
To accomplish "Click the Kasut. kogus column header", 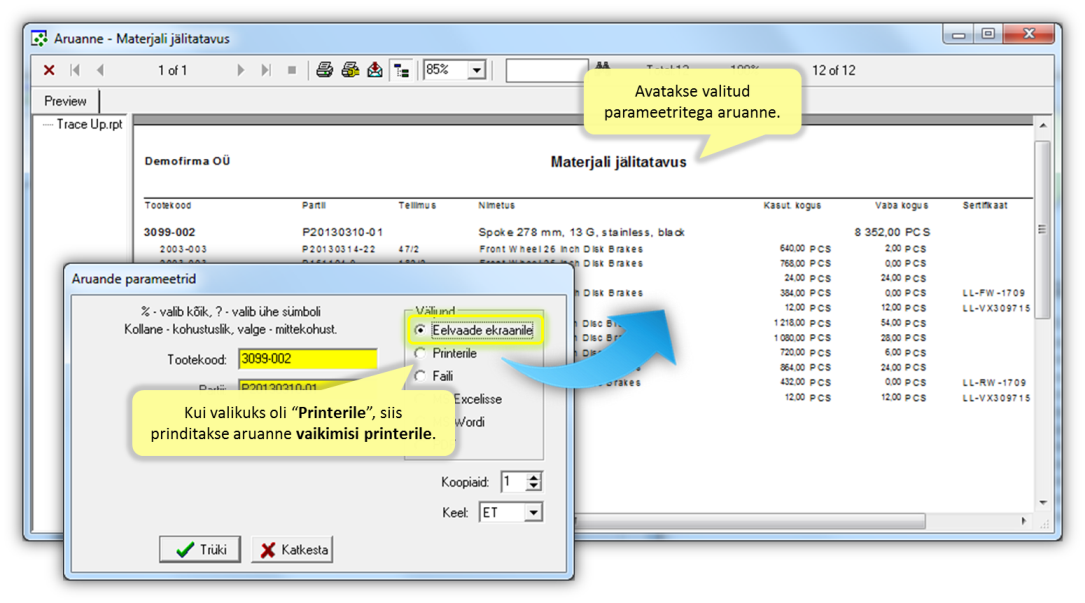I will (x=792, y=205).
